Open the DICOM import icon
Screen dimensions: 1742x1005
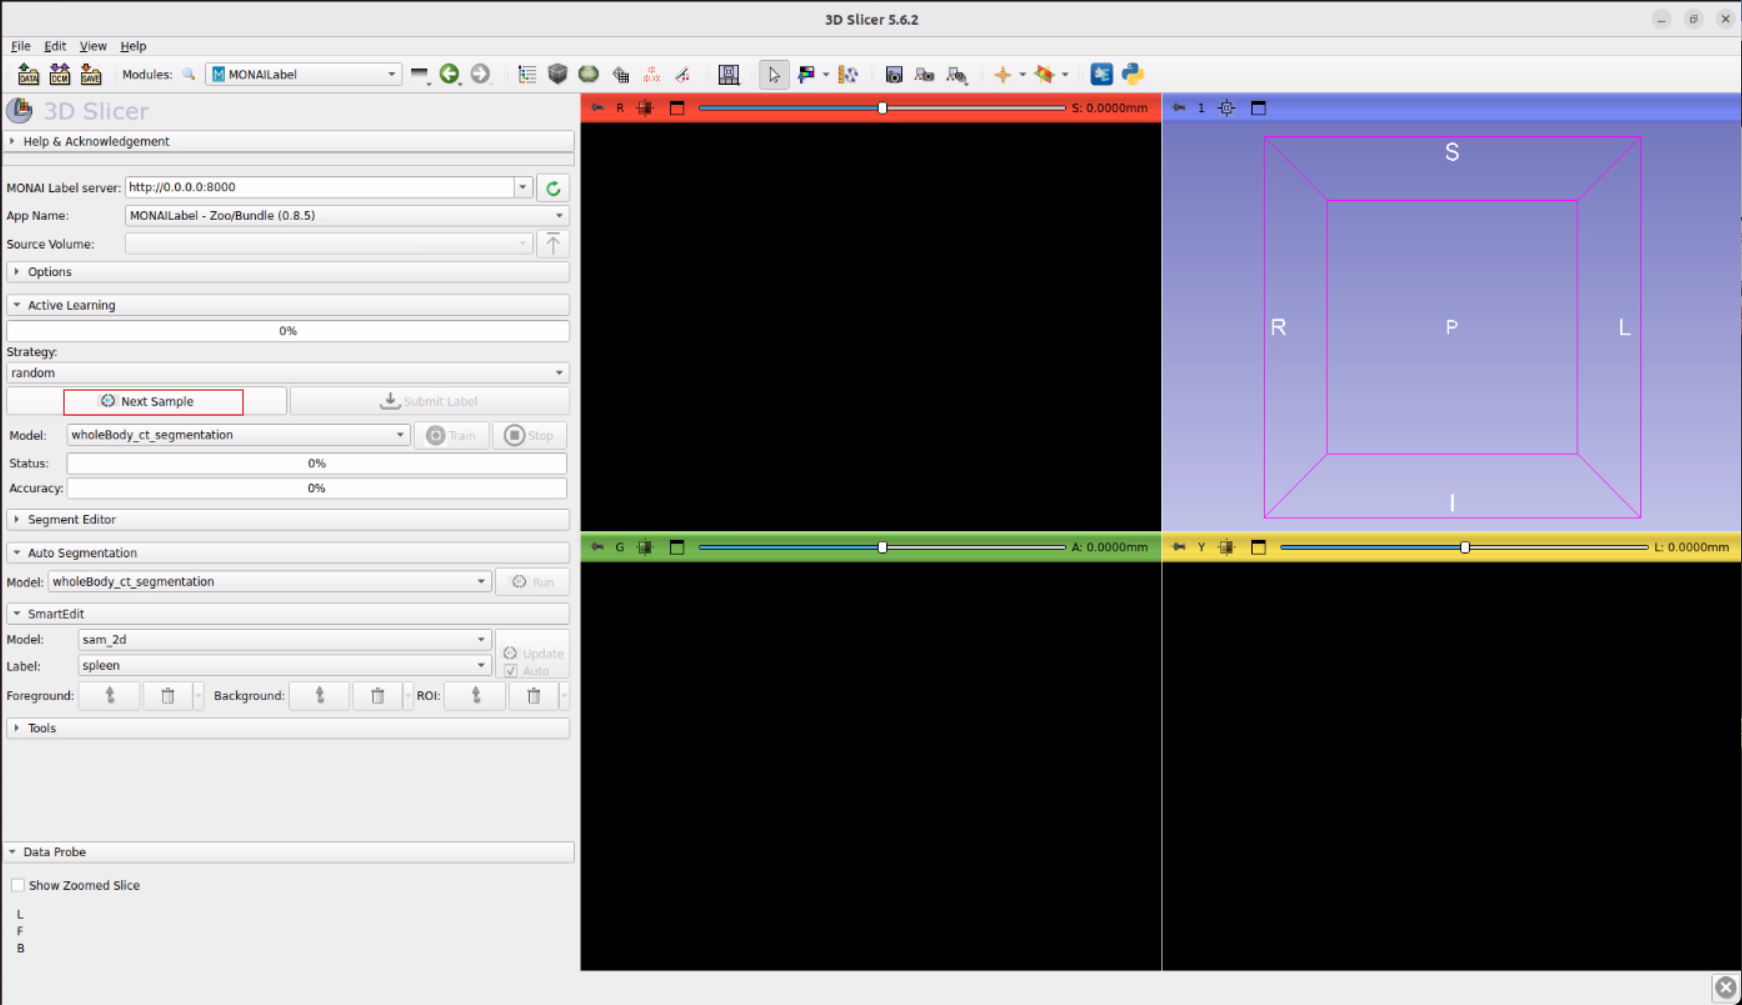click(x=60, y=74)
